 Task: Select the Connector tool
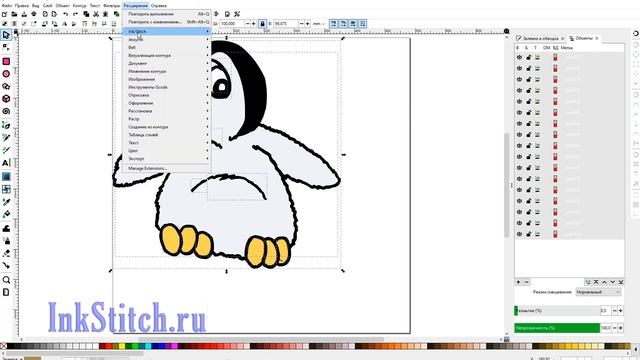pyautogui.click(x=6, y=265)
